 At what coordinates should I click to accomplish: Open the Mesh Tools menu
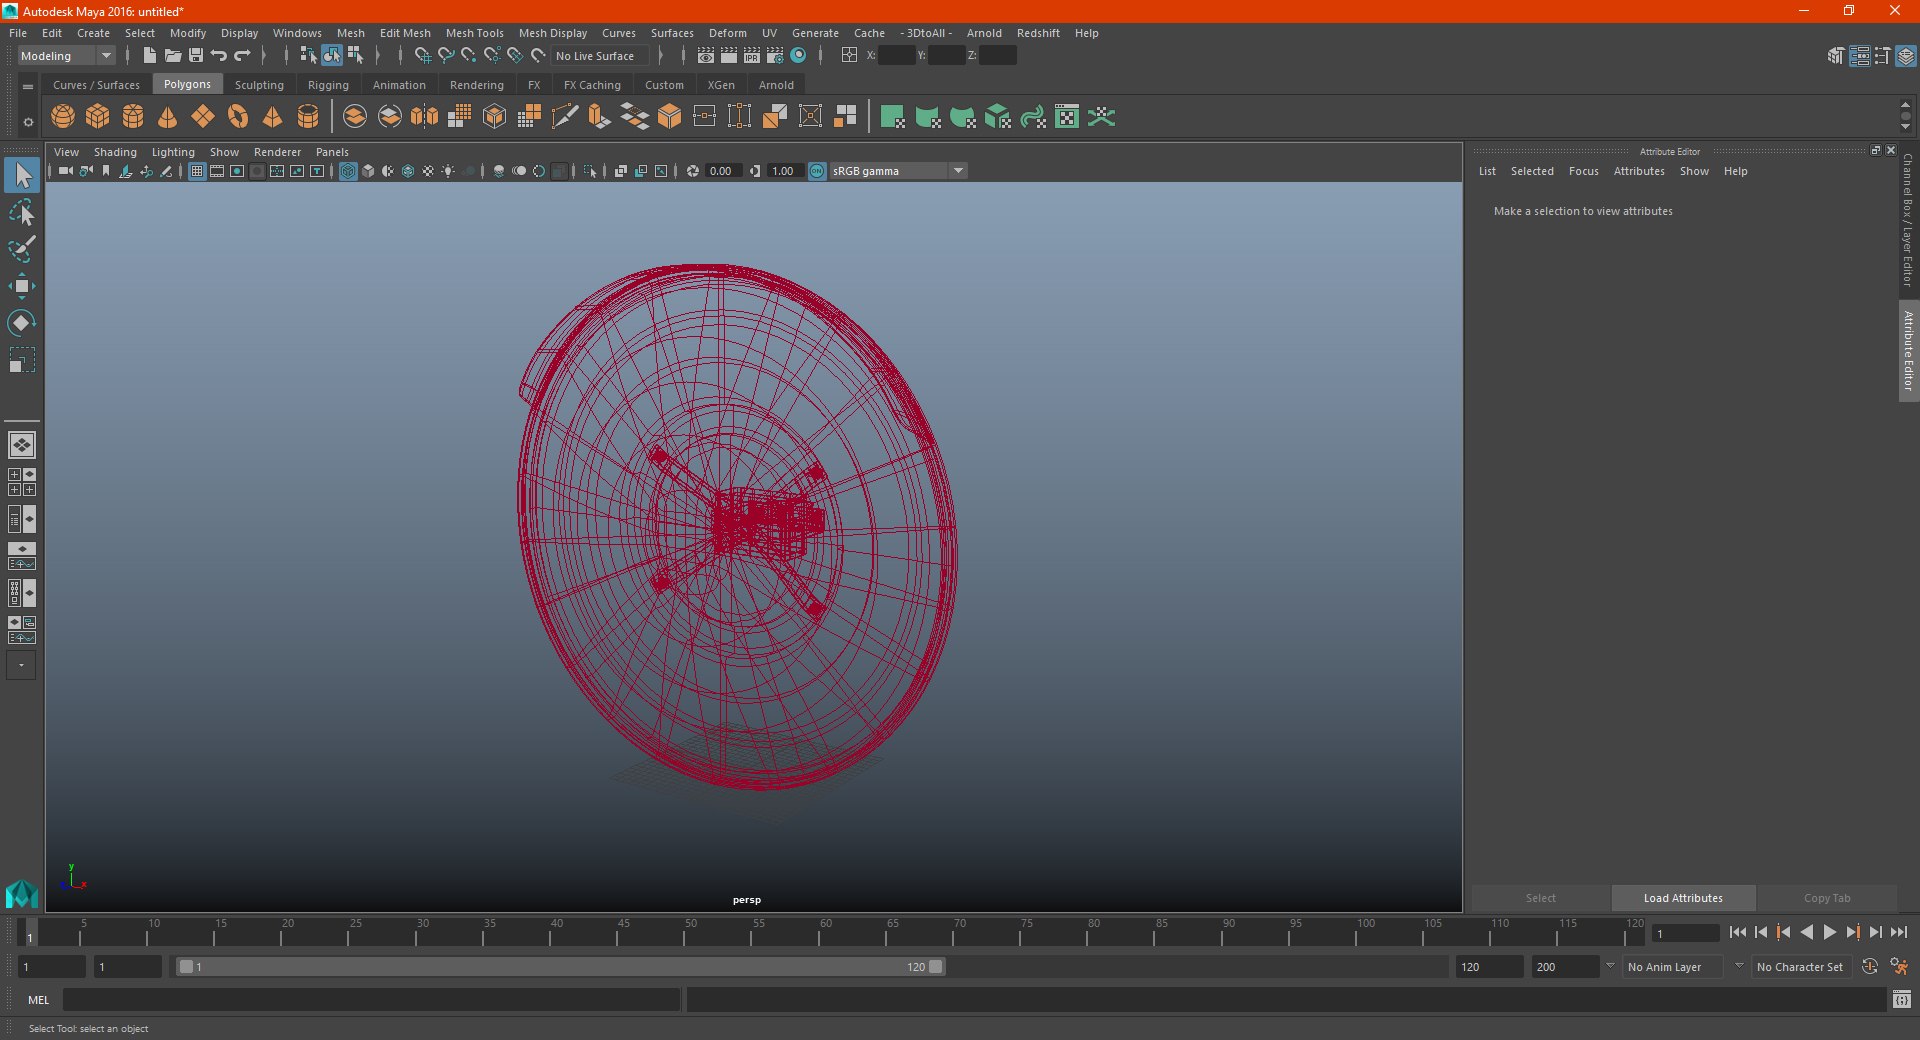[x=474, y=33]
